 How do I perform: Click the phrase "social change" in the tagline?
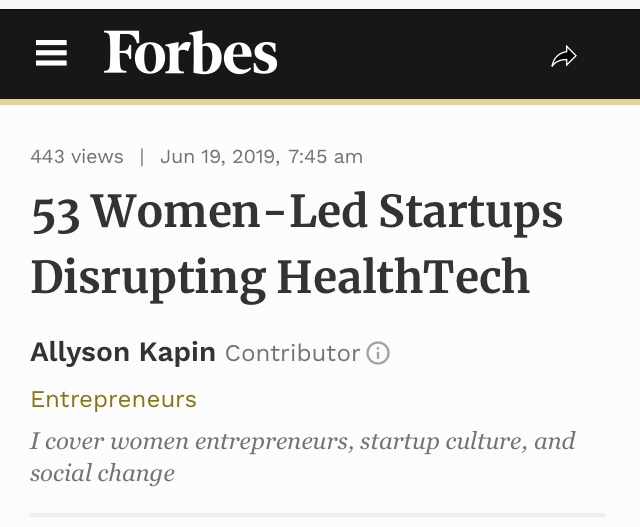102,473
